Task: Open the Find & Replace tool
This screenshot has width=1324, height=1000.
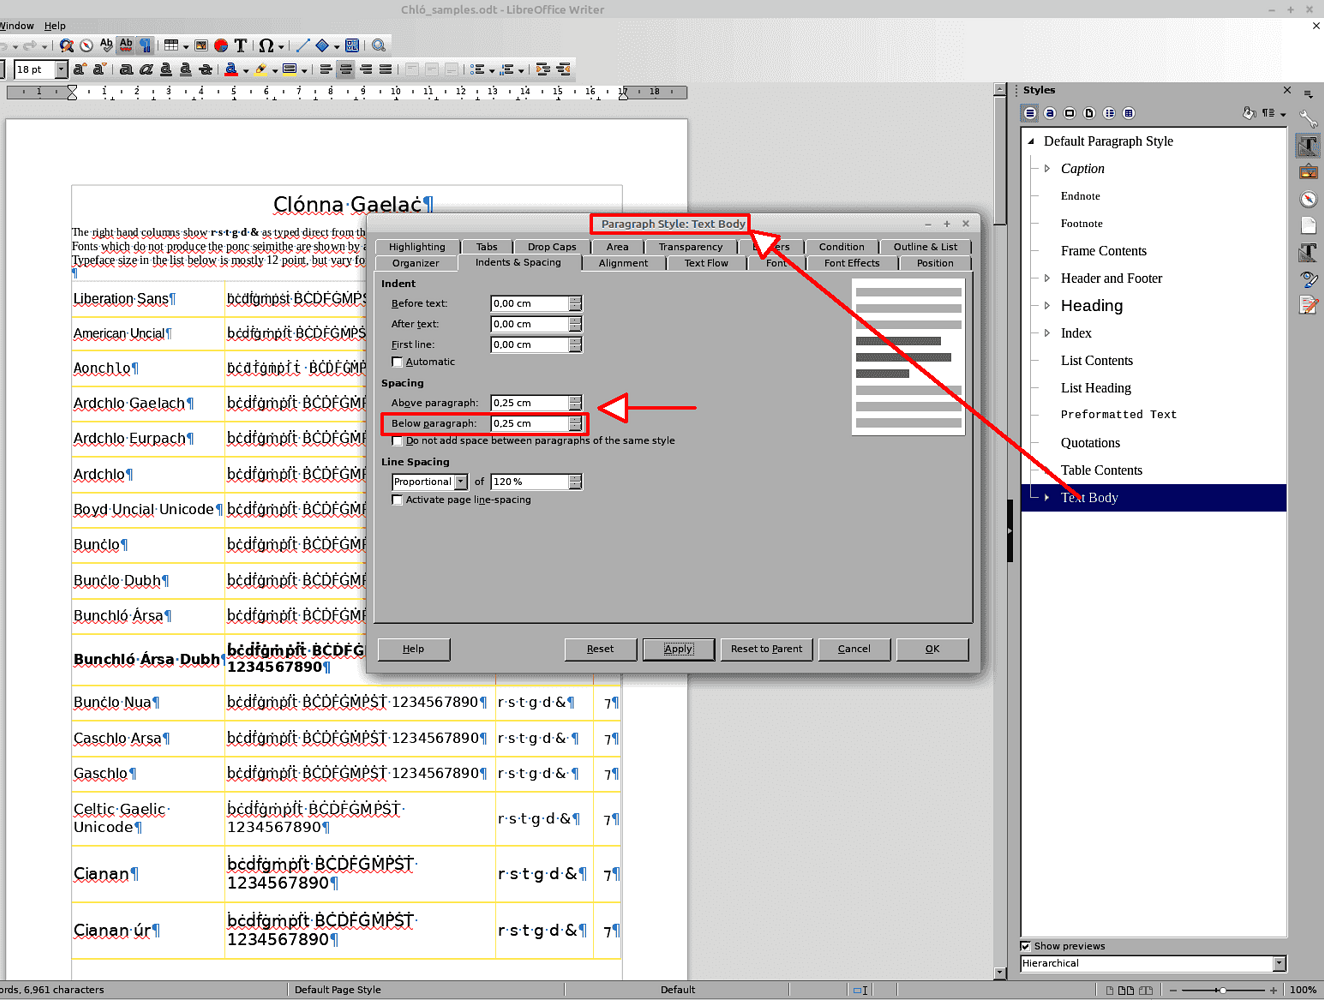Action: [66, 45]
